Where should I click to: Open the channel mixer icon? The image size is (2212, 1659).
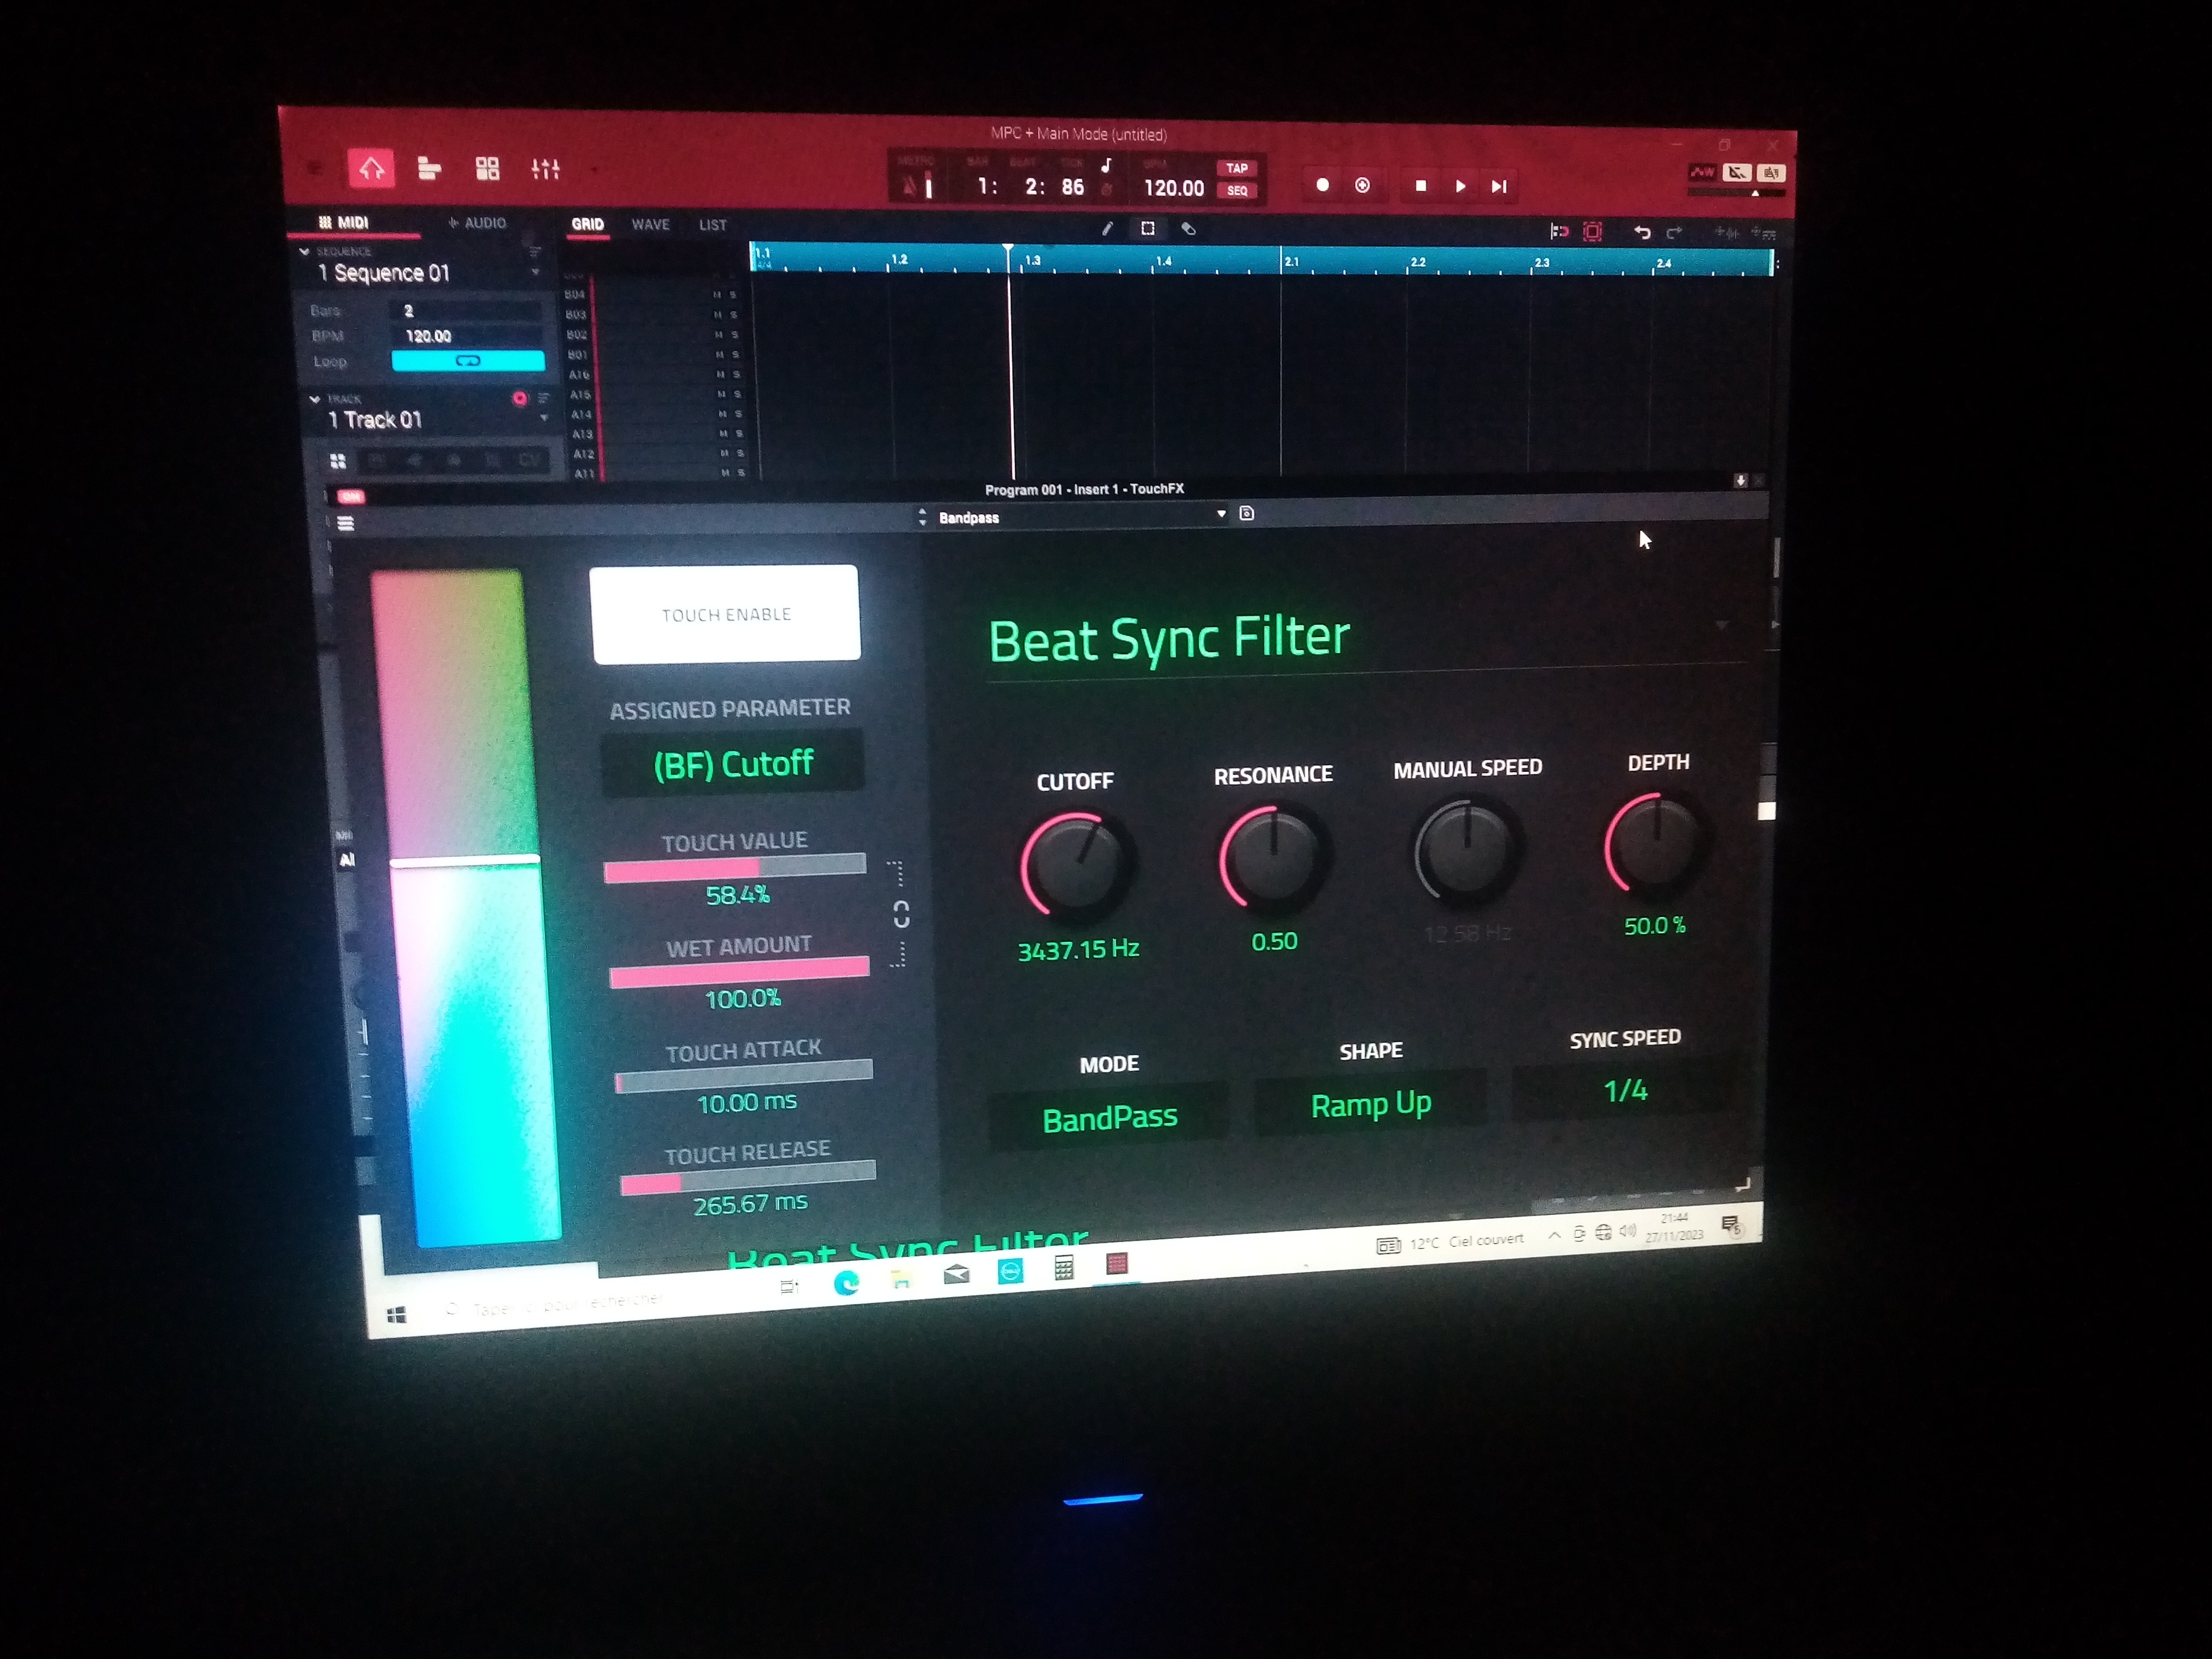(x=545, y=169)
